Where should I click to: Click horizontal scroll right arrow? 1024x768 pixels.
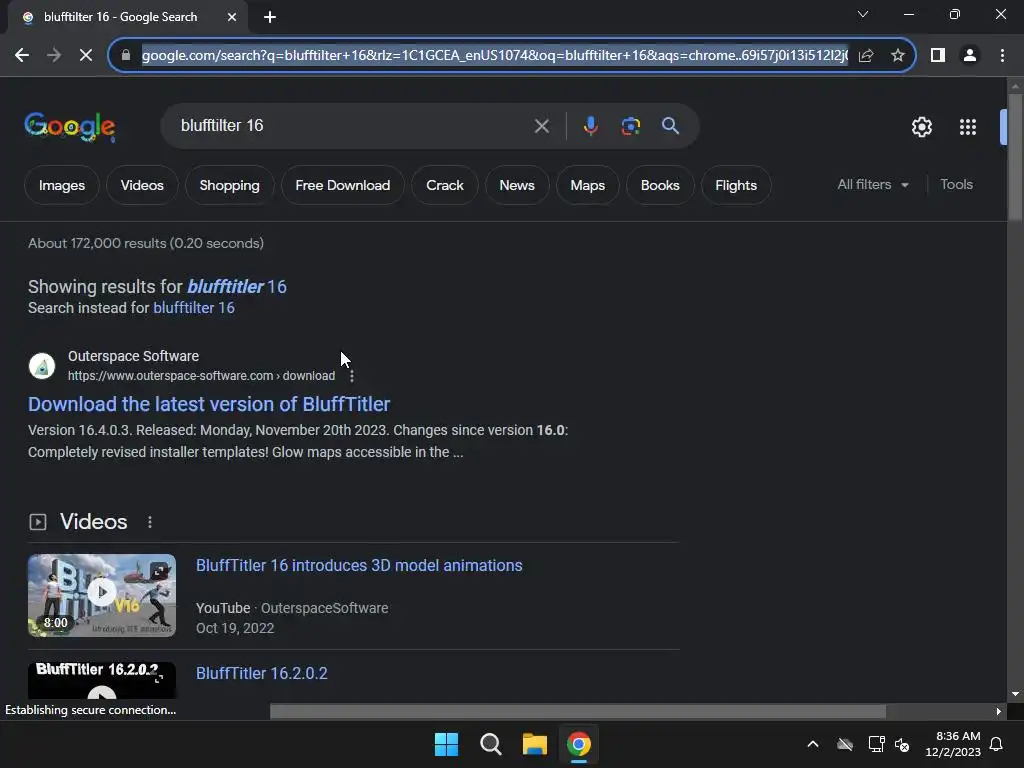click(x=999, y=711)
